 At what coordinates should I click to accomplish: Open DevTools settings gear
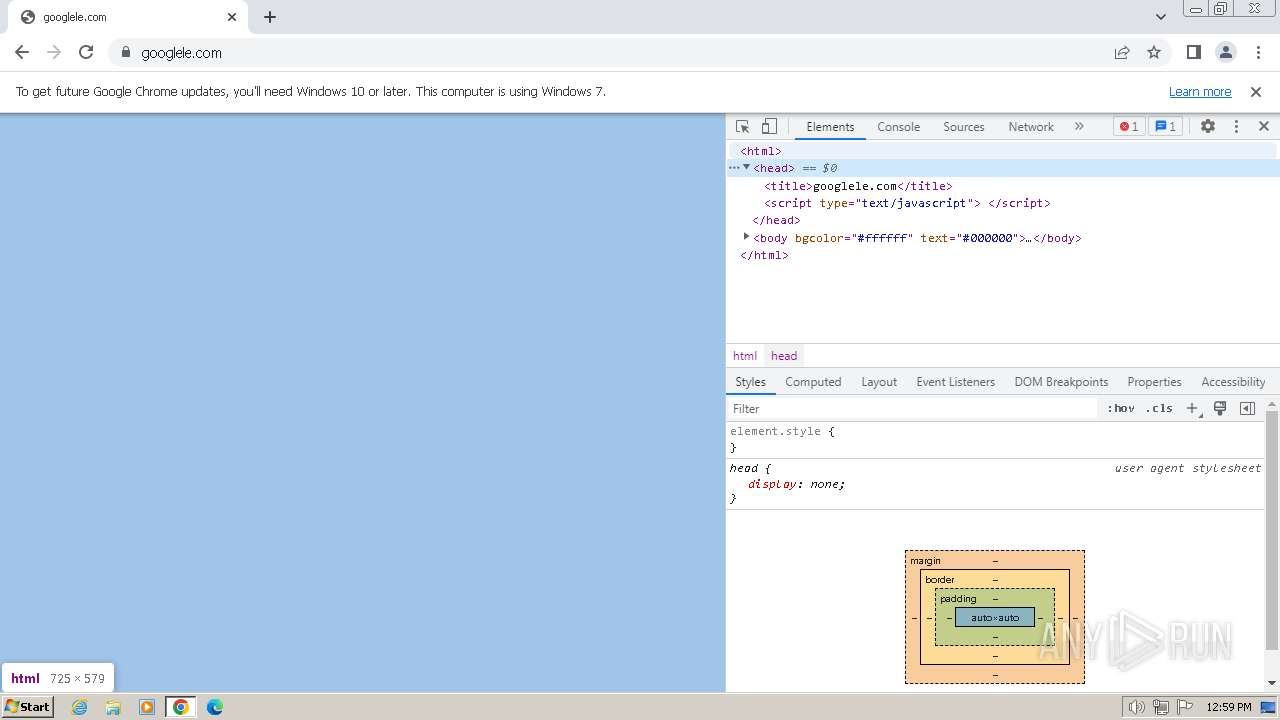(1208, 127)
